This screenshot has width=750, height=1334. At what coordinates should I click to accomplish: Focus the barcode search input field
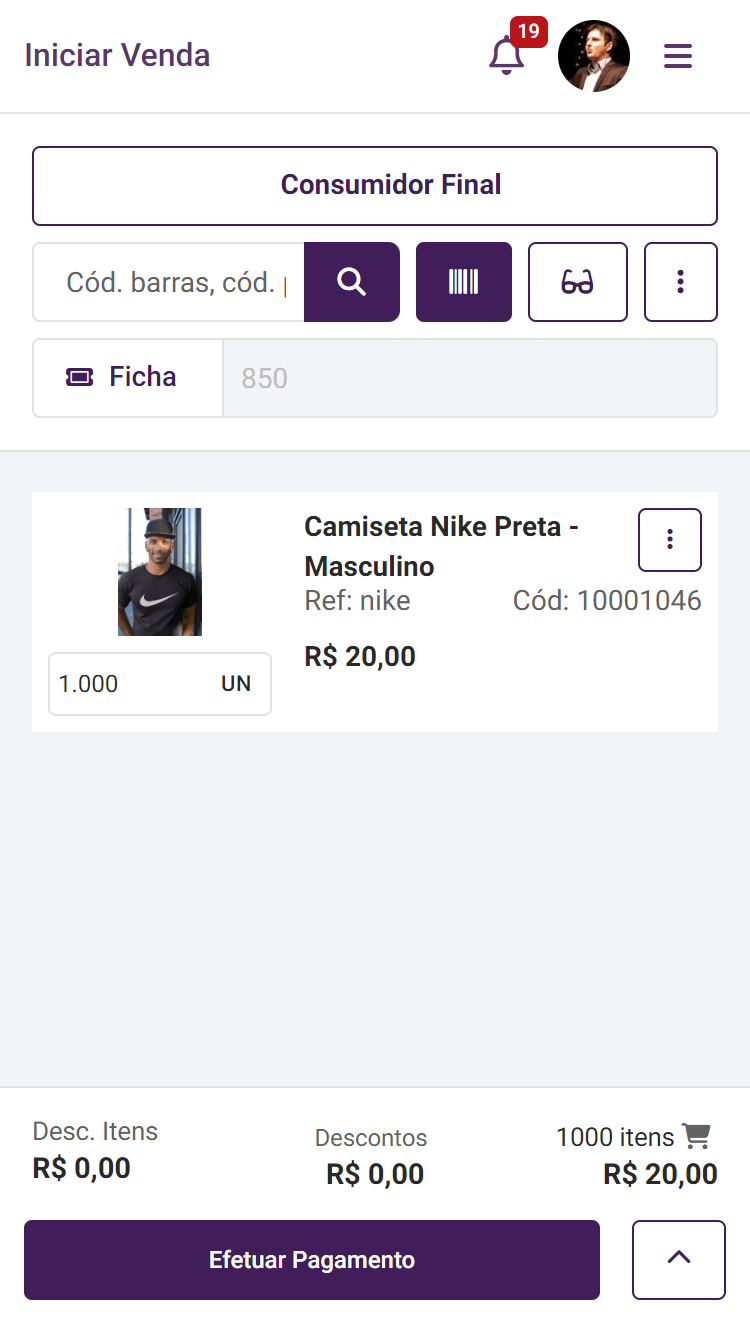click(170, 282)
